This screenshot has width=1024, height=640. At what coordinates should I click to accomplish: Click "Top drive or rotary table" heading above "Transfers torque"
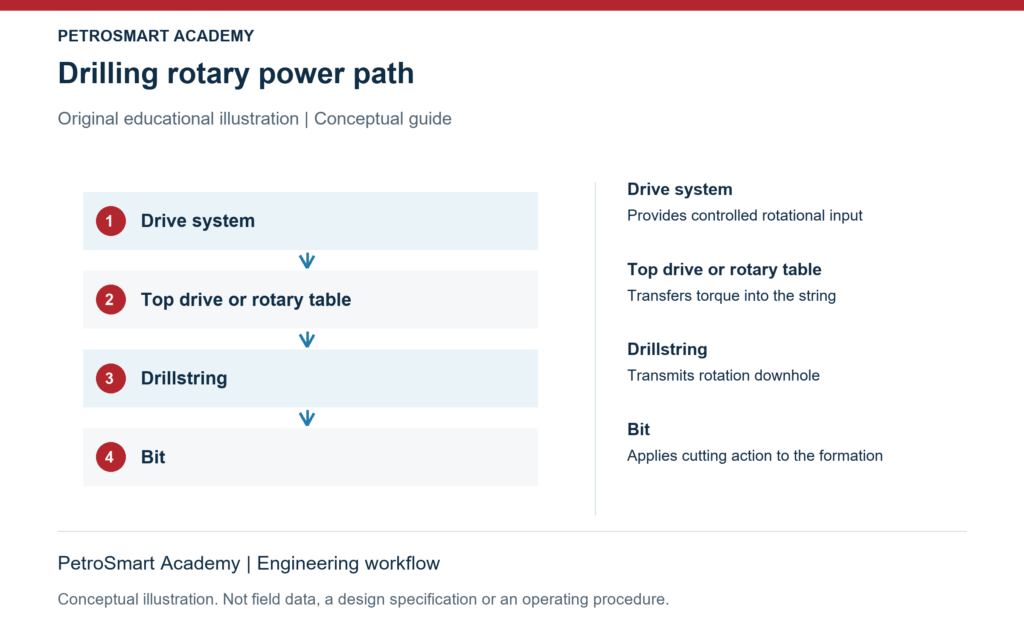[724, 270]
